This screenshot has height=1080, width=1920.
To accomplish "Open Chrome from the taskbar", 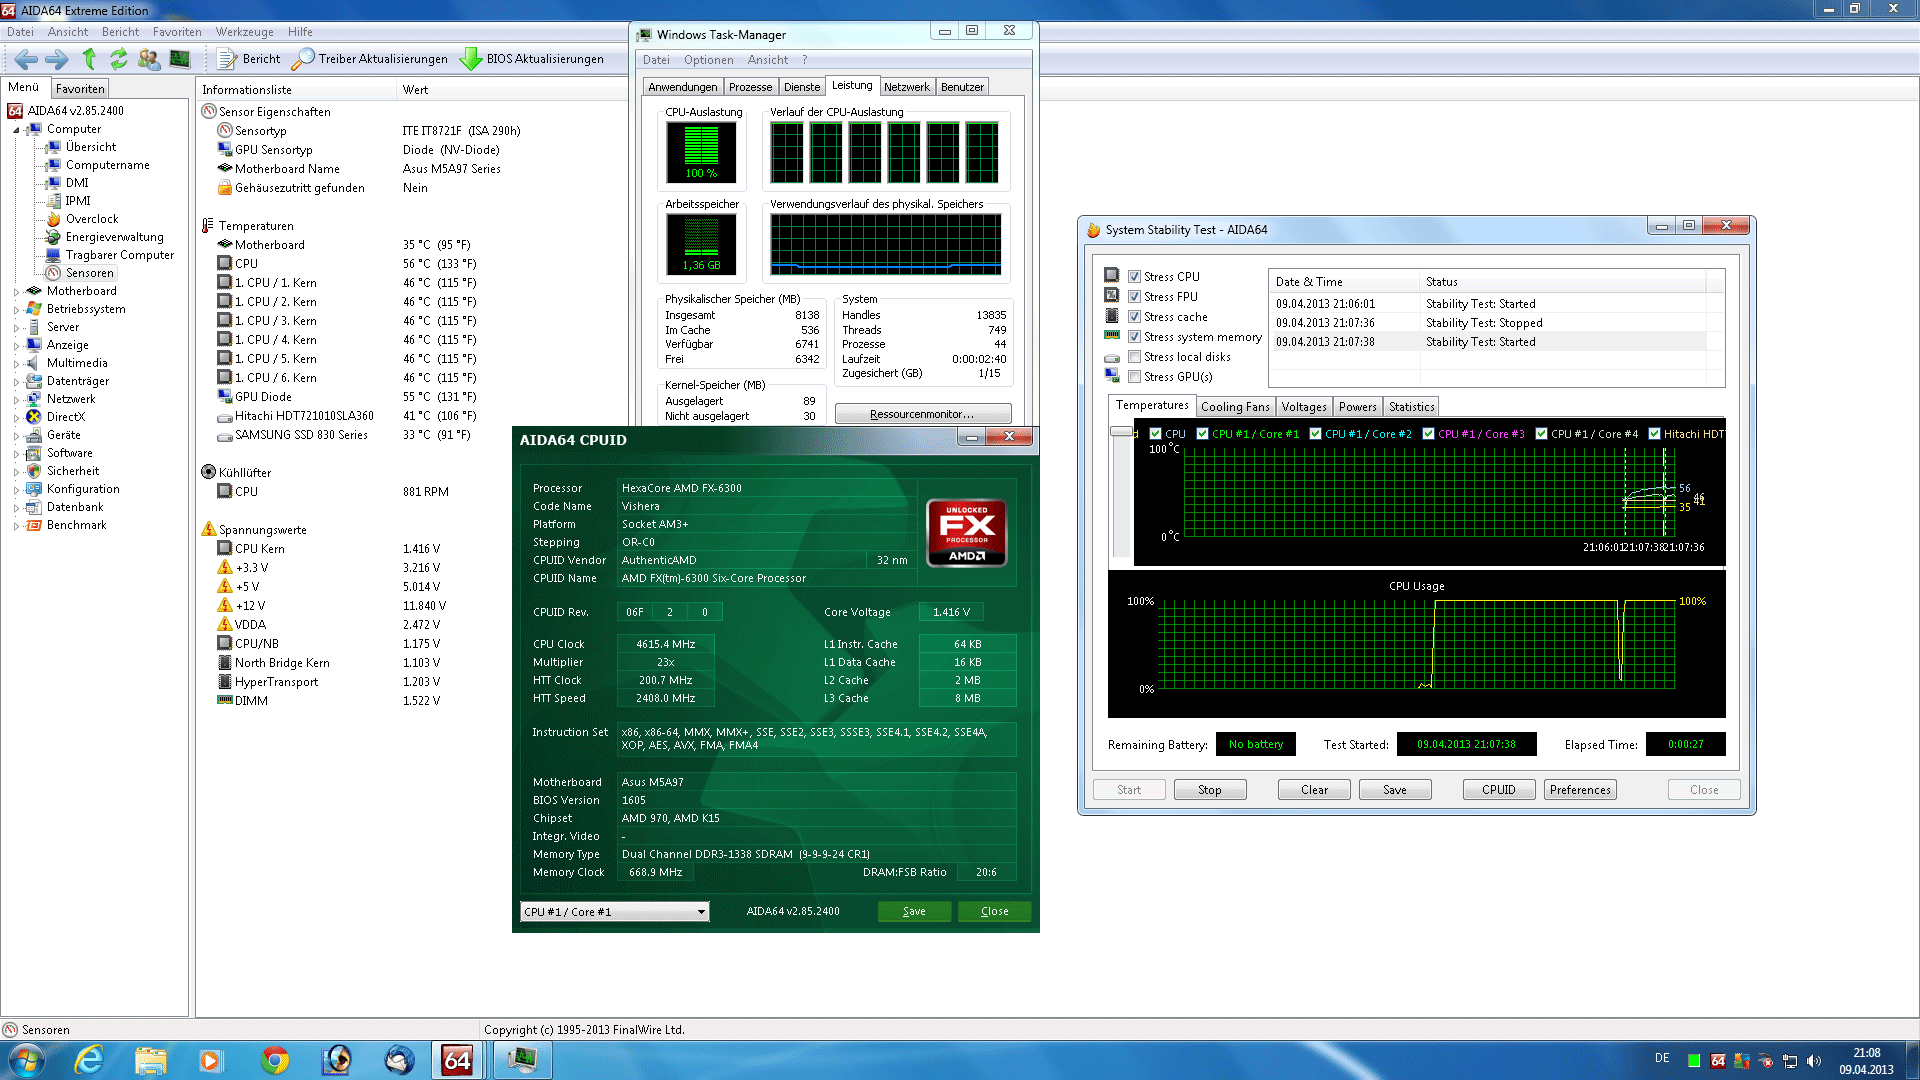I will (x=275, y=1060).
